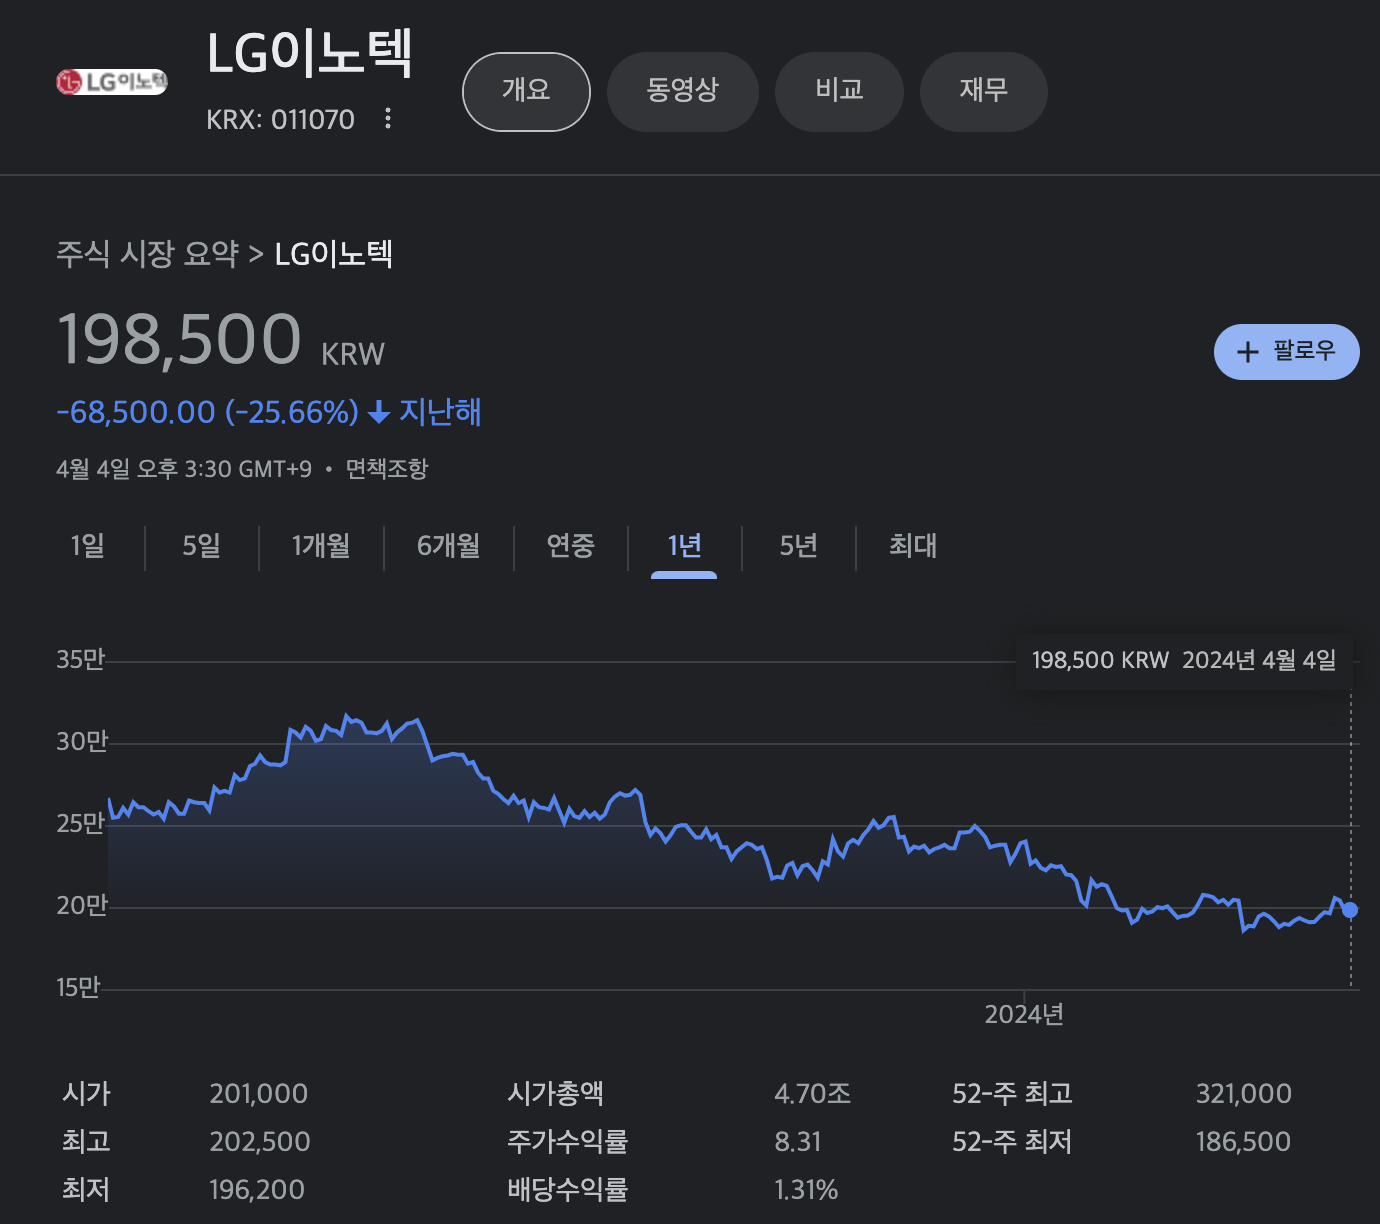Click the 시가총액 label
This screenshot has height=1224, width=1380.
(556, 1094)
